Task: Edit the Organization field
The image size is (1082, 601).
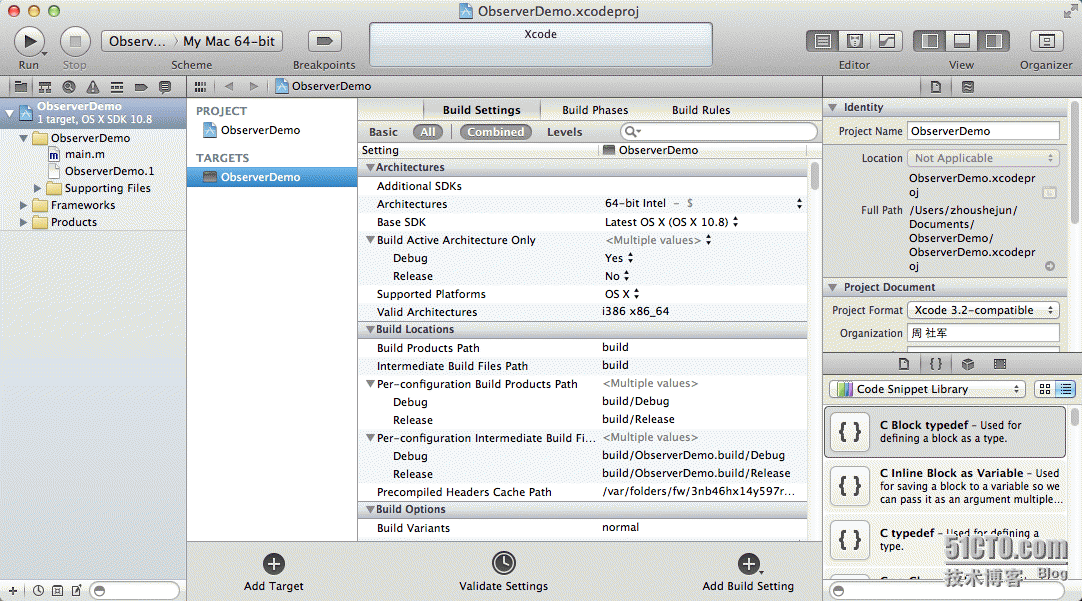Action: point(983,333)
